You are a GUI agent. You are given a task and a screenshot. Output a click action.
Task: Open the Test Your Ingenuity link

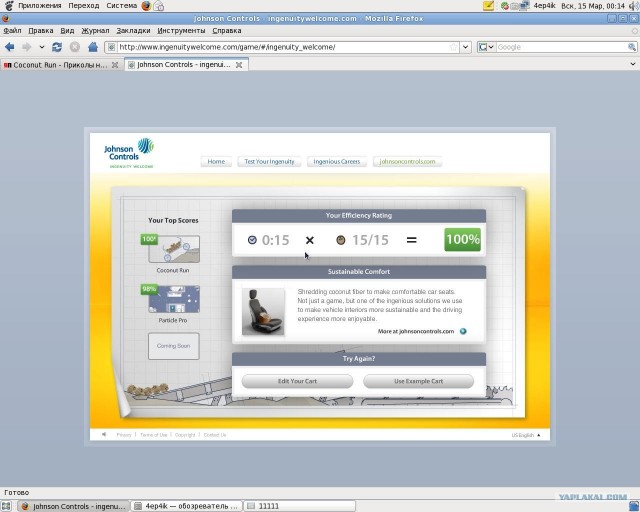[x=269, y=162]
